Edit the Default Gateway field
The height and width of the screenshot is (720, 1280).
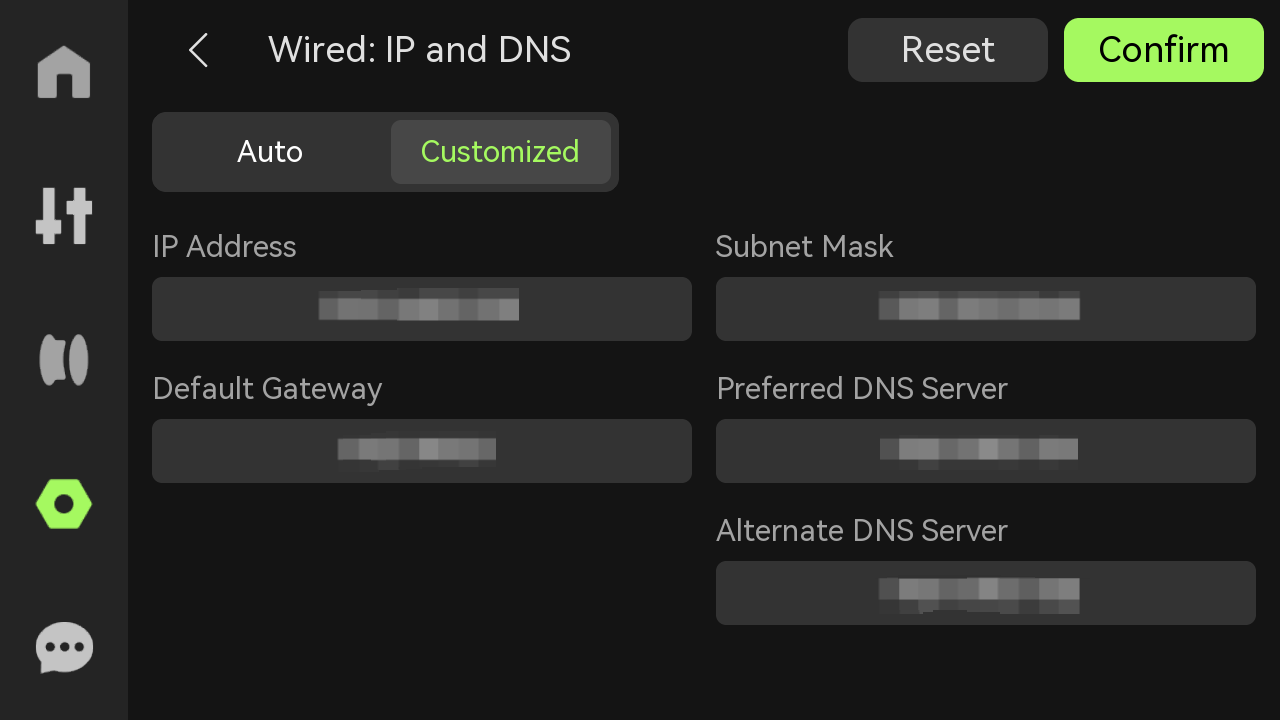(422, 451)
